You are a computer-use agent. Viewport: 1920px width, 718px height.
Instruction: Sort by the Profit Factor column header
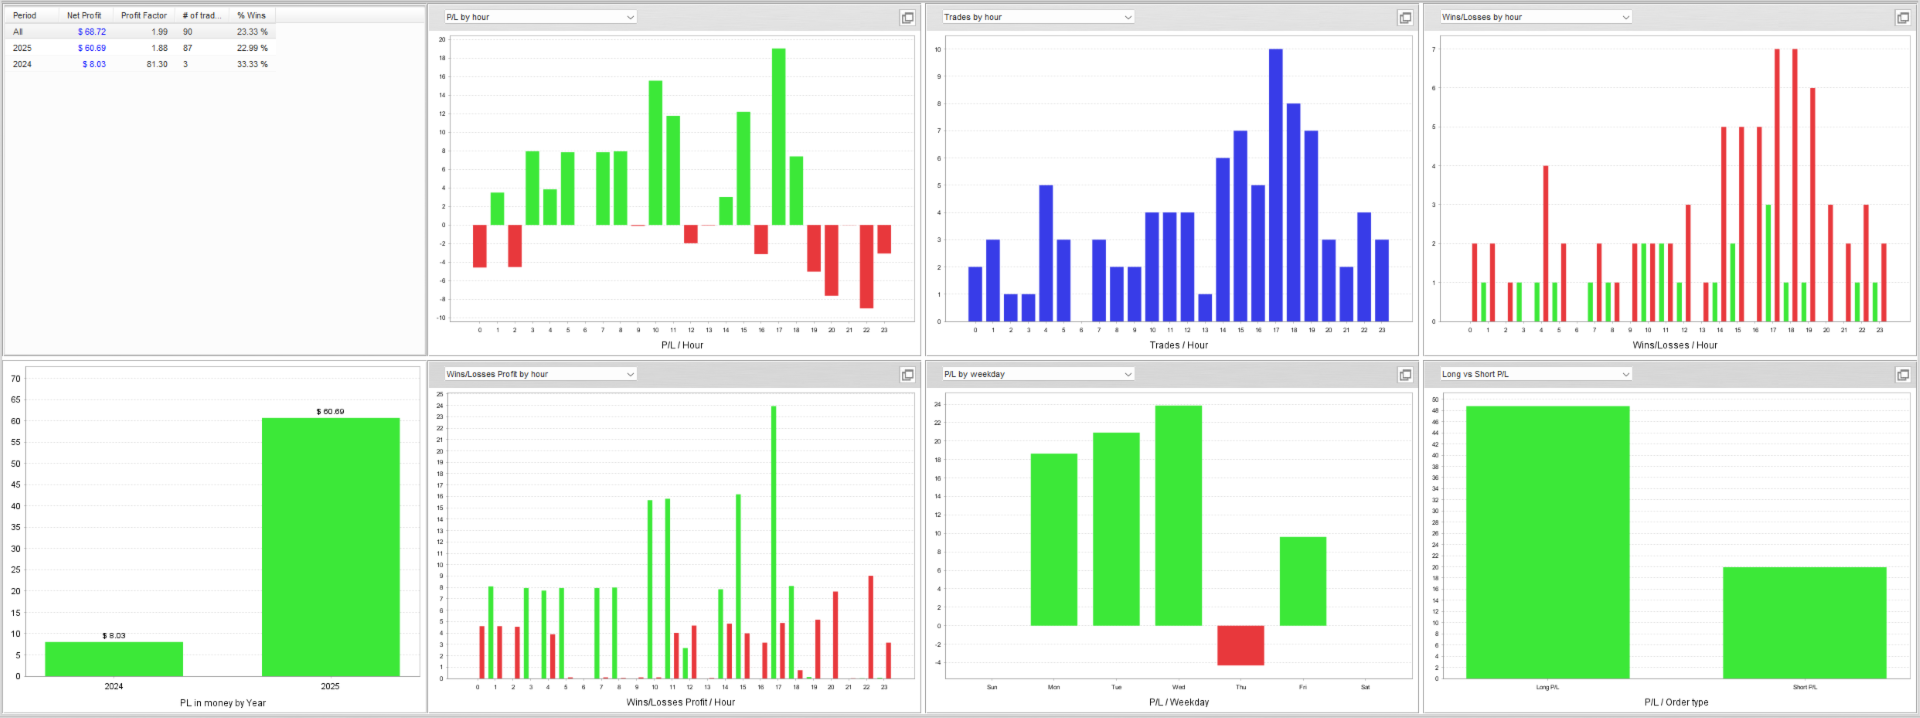pyautogui.click(x=144, y=16)
